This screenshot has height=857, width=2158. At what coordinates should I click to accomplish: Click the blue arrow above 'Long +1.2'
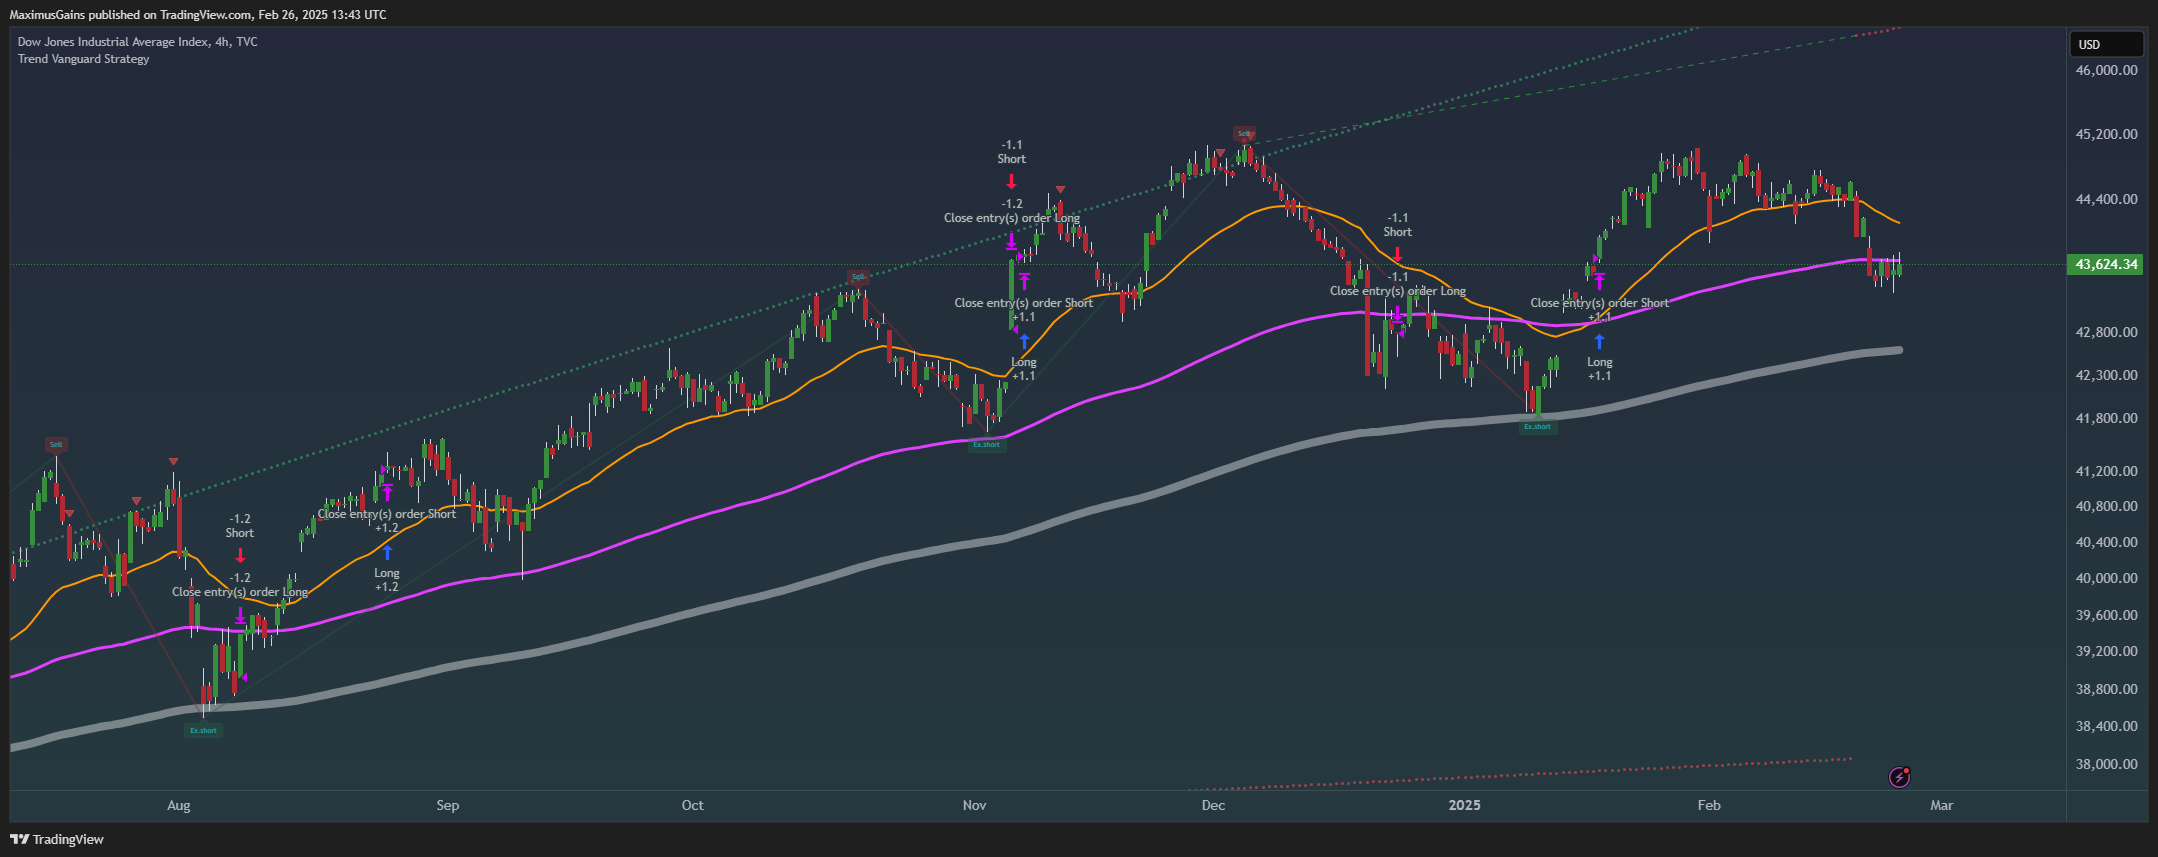(387, 552)
